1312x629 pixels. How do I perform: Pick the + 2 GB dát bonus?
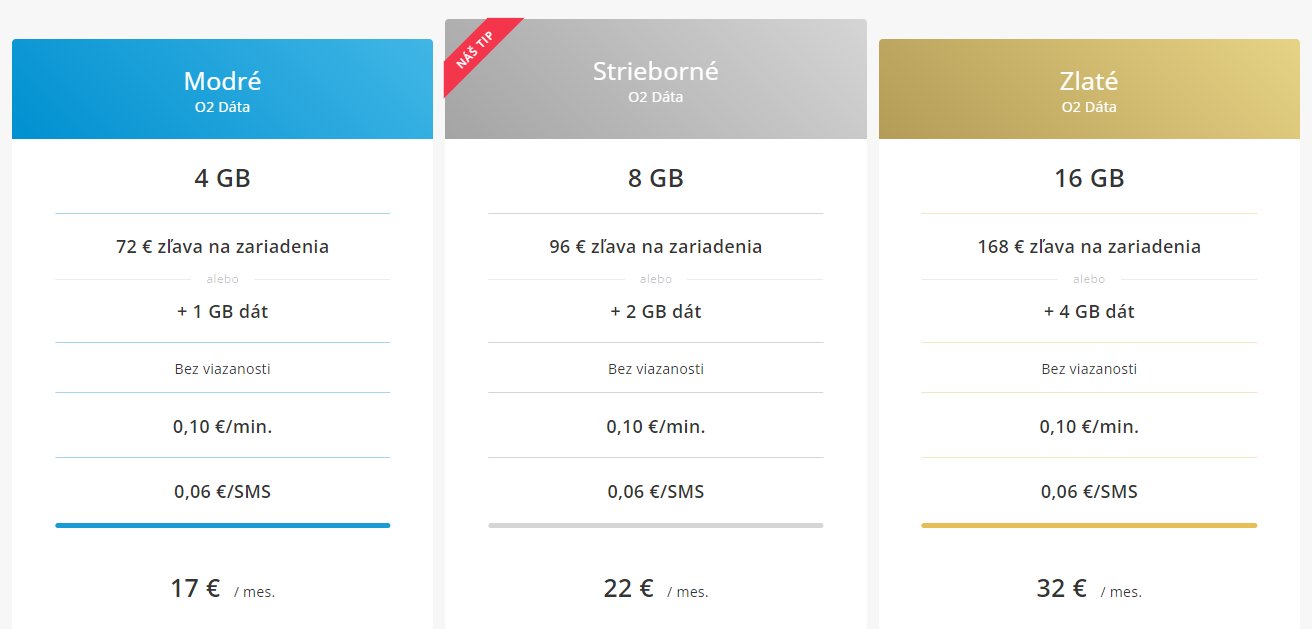tap(656, 311)
